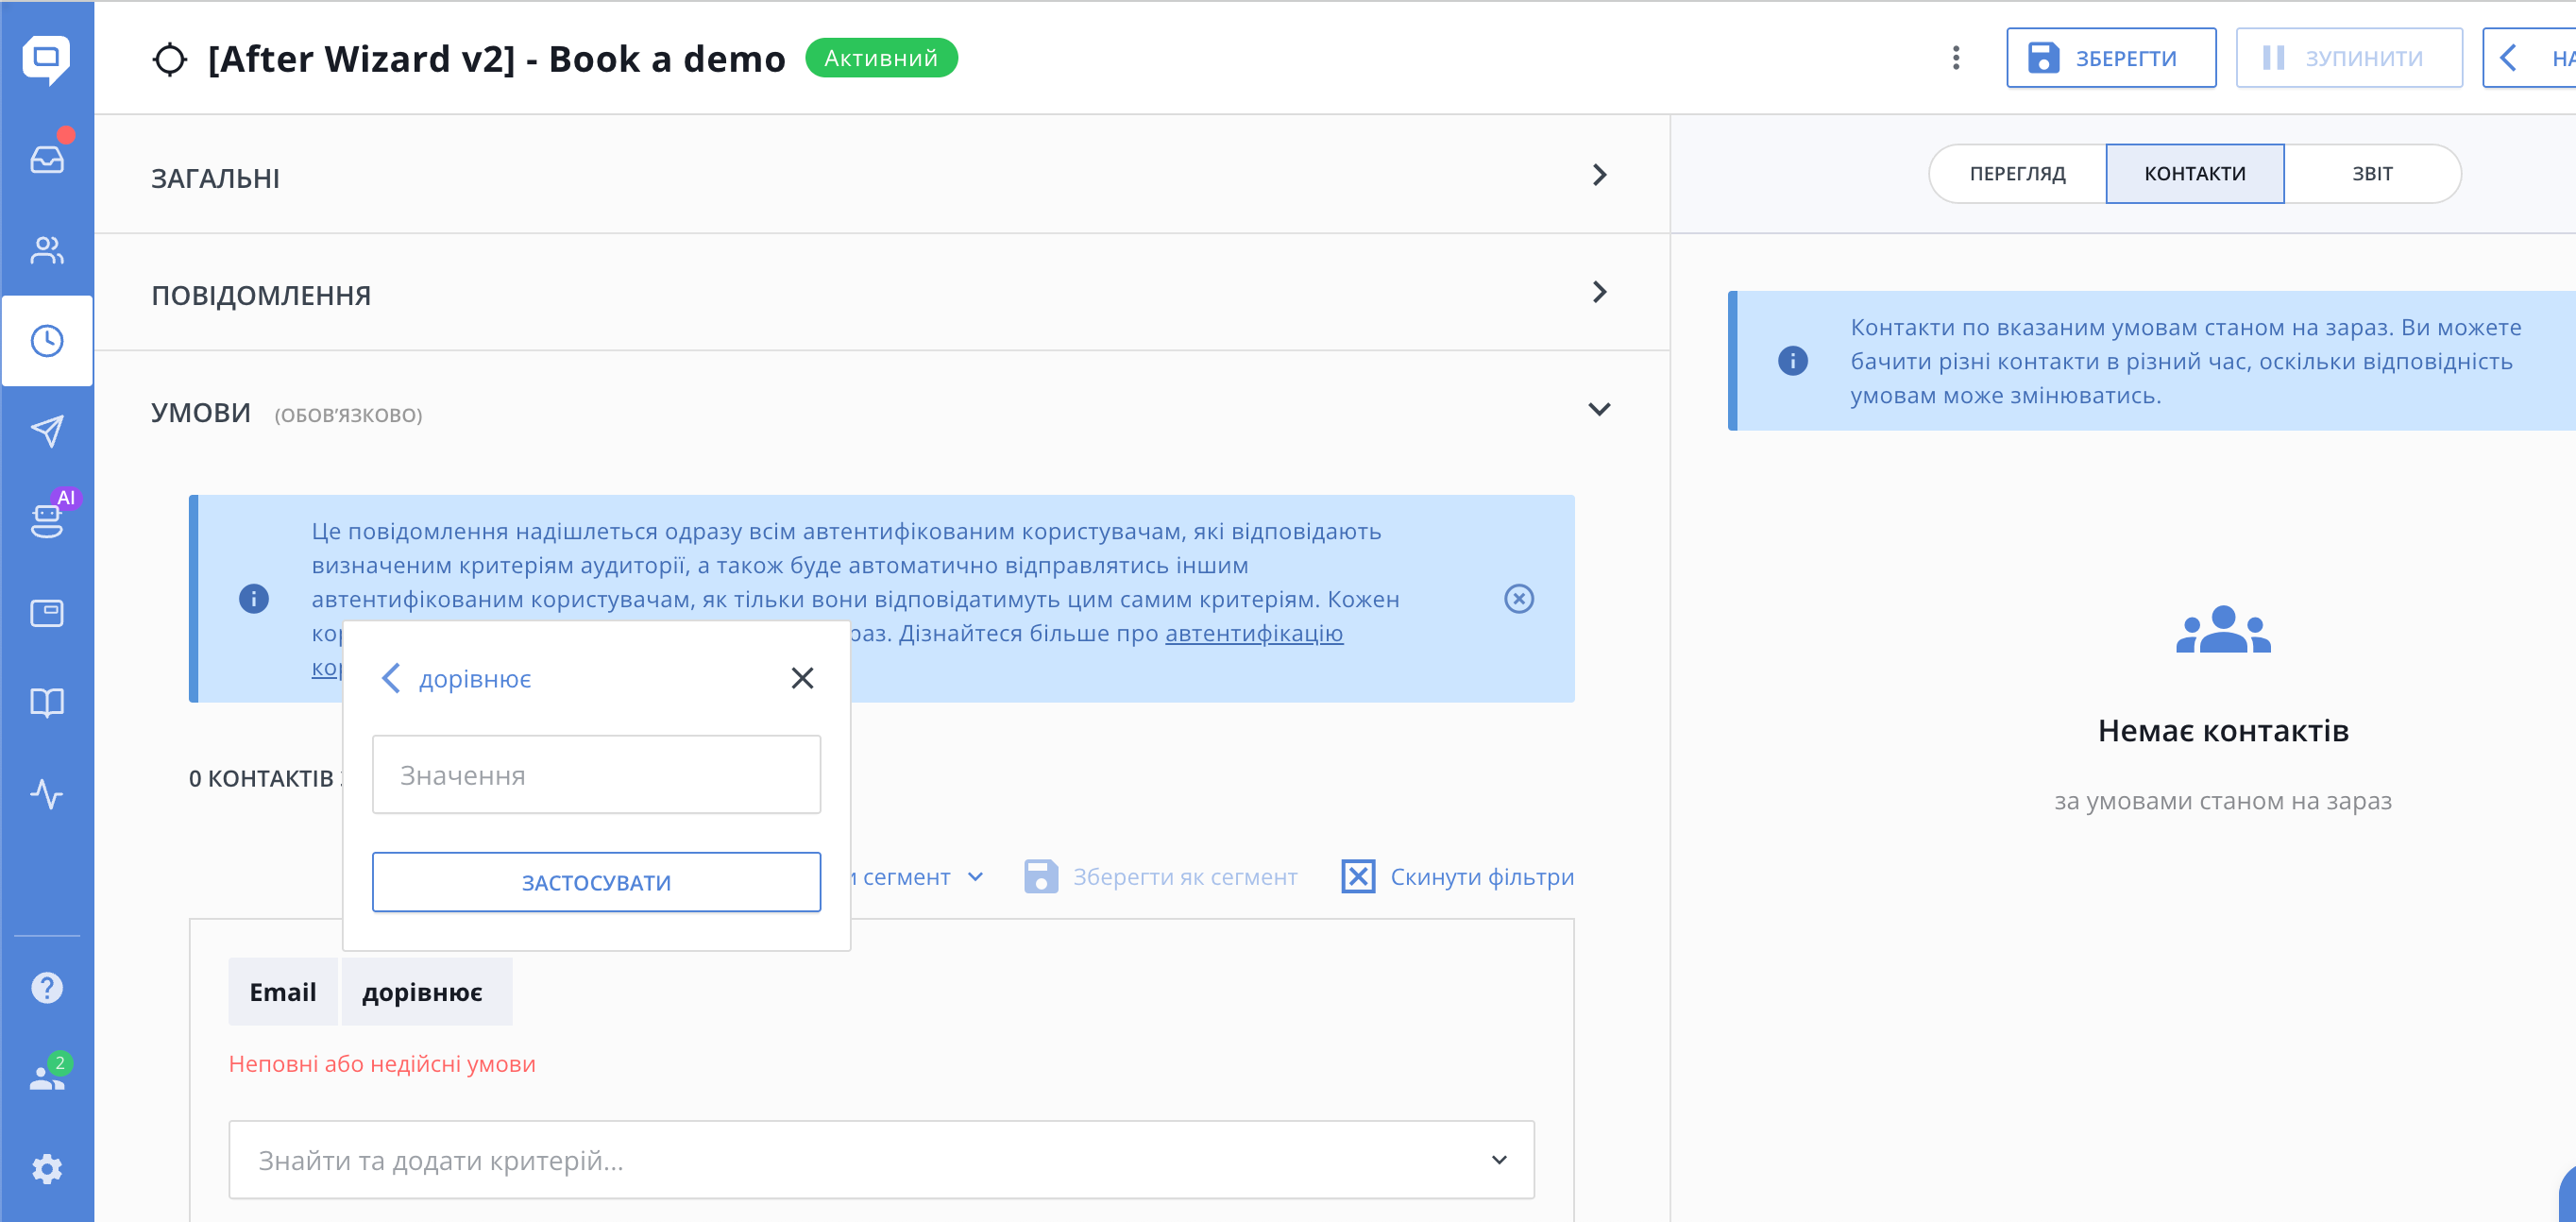Open the inbox icon in sidebar
Screen dimensions: 2576x1222
point(46,159)
